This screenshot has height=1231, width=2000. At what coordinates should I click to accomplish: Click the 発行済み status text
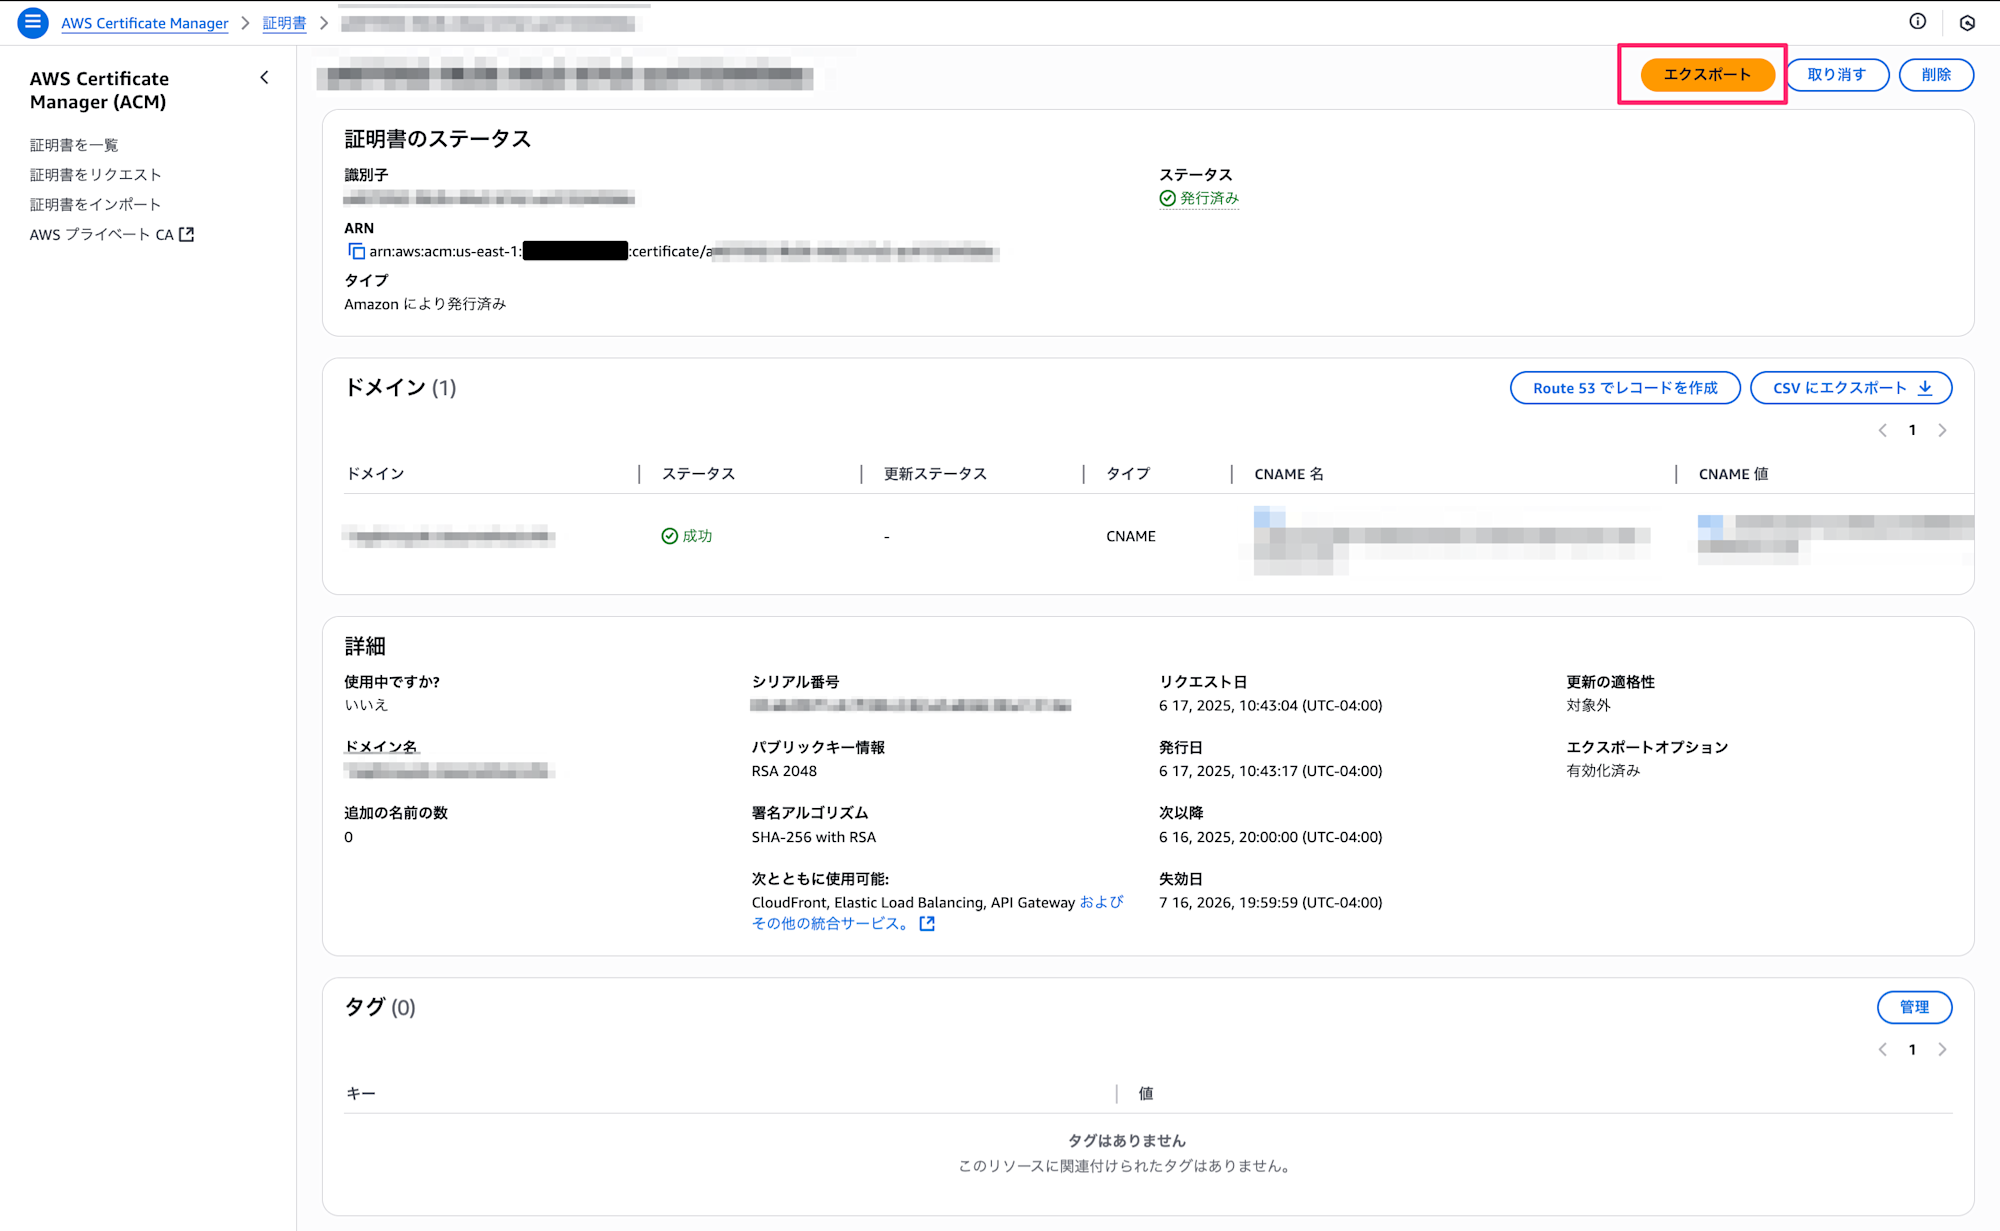point(1209,198)
